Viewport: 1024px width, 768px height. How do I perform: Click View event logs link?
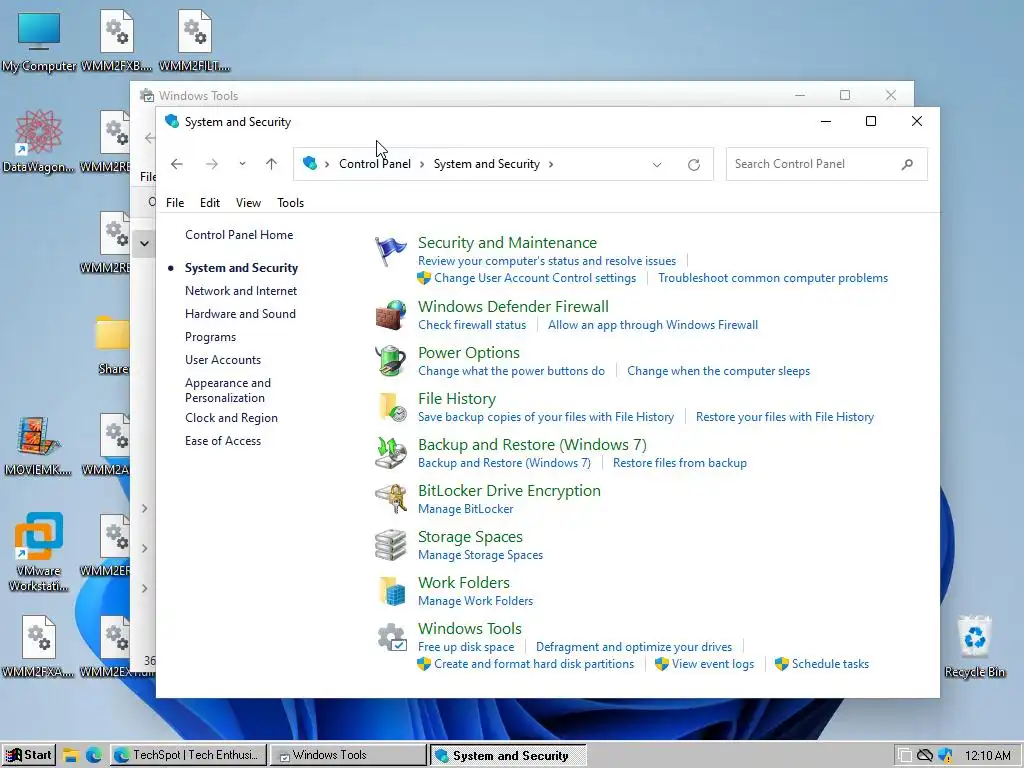coord(713,664)
